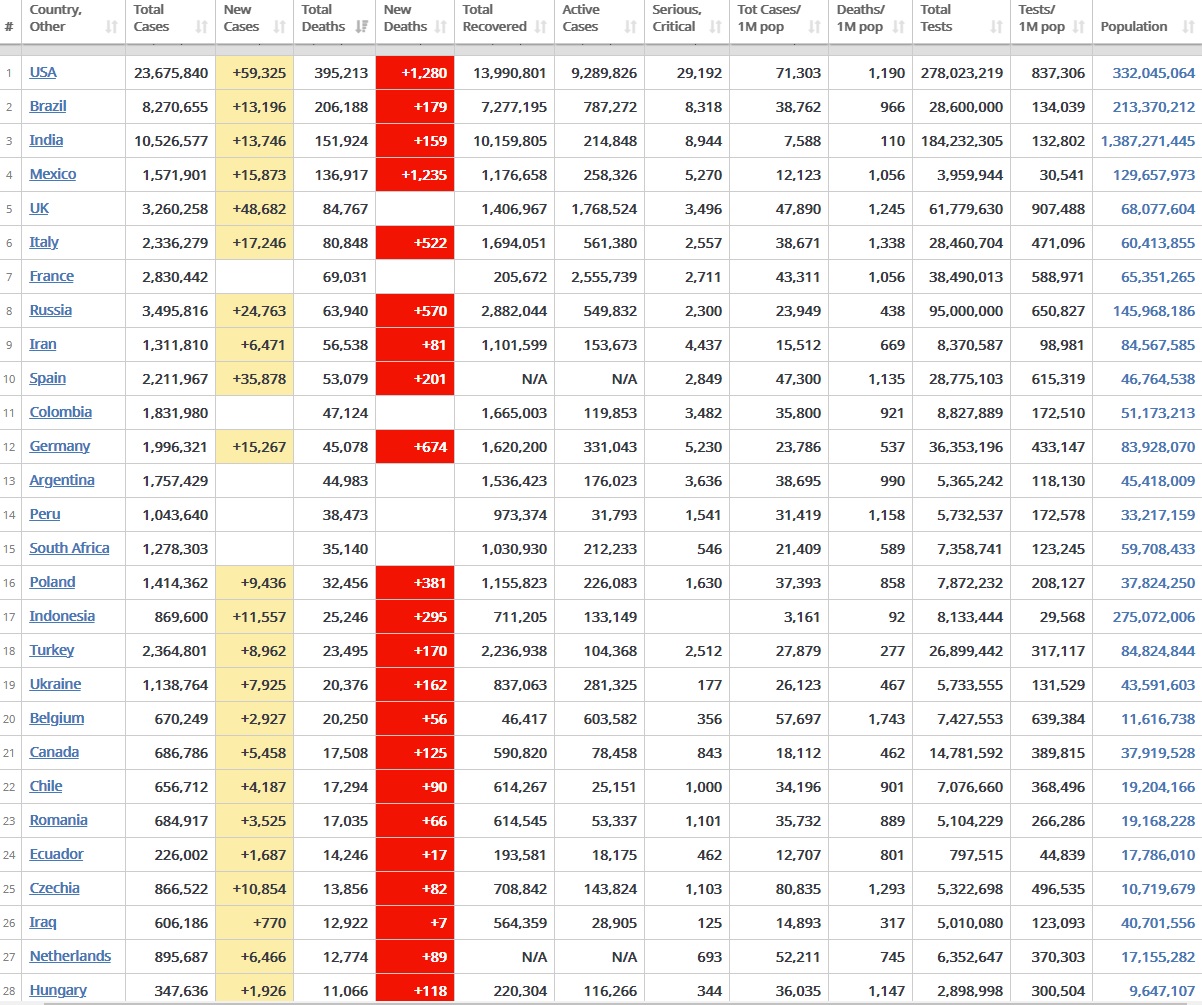Click UK population 68,077,604 link
Viewport: 1202px width, 1005px height.
pos(1158,209)
